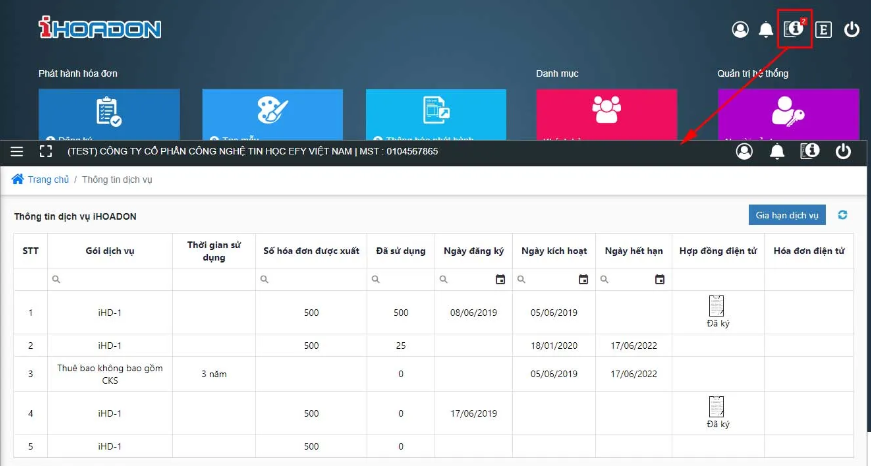
Task: Click logout power icon in dark toolbar
Action: (843, 151)
